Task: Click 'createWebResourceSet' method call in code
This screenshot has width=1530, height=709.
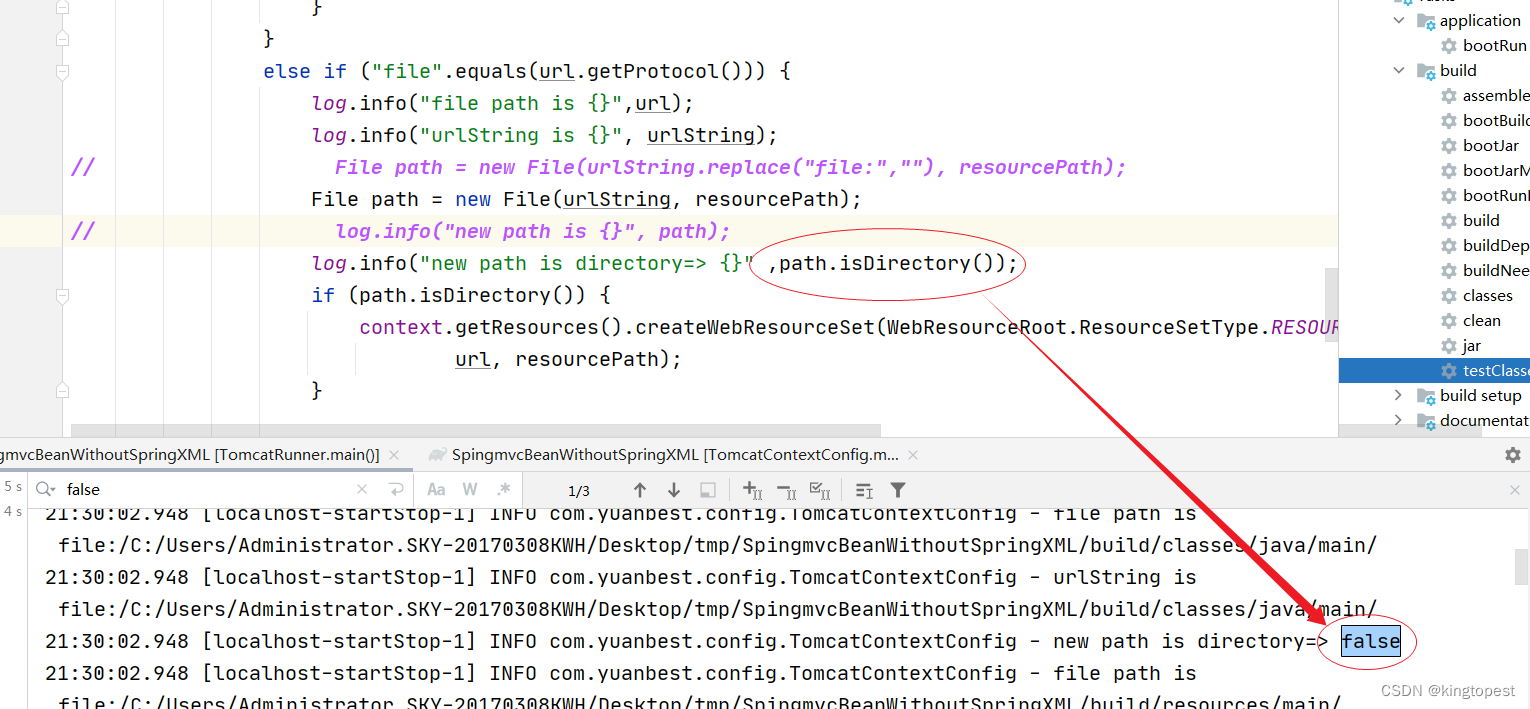Action: tap(755, 327)
